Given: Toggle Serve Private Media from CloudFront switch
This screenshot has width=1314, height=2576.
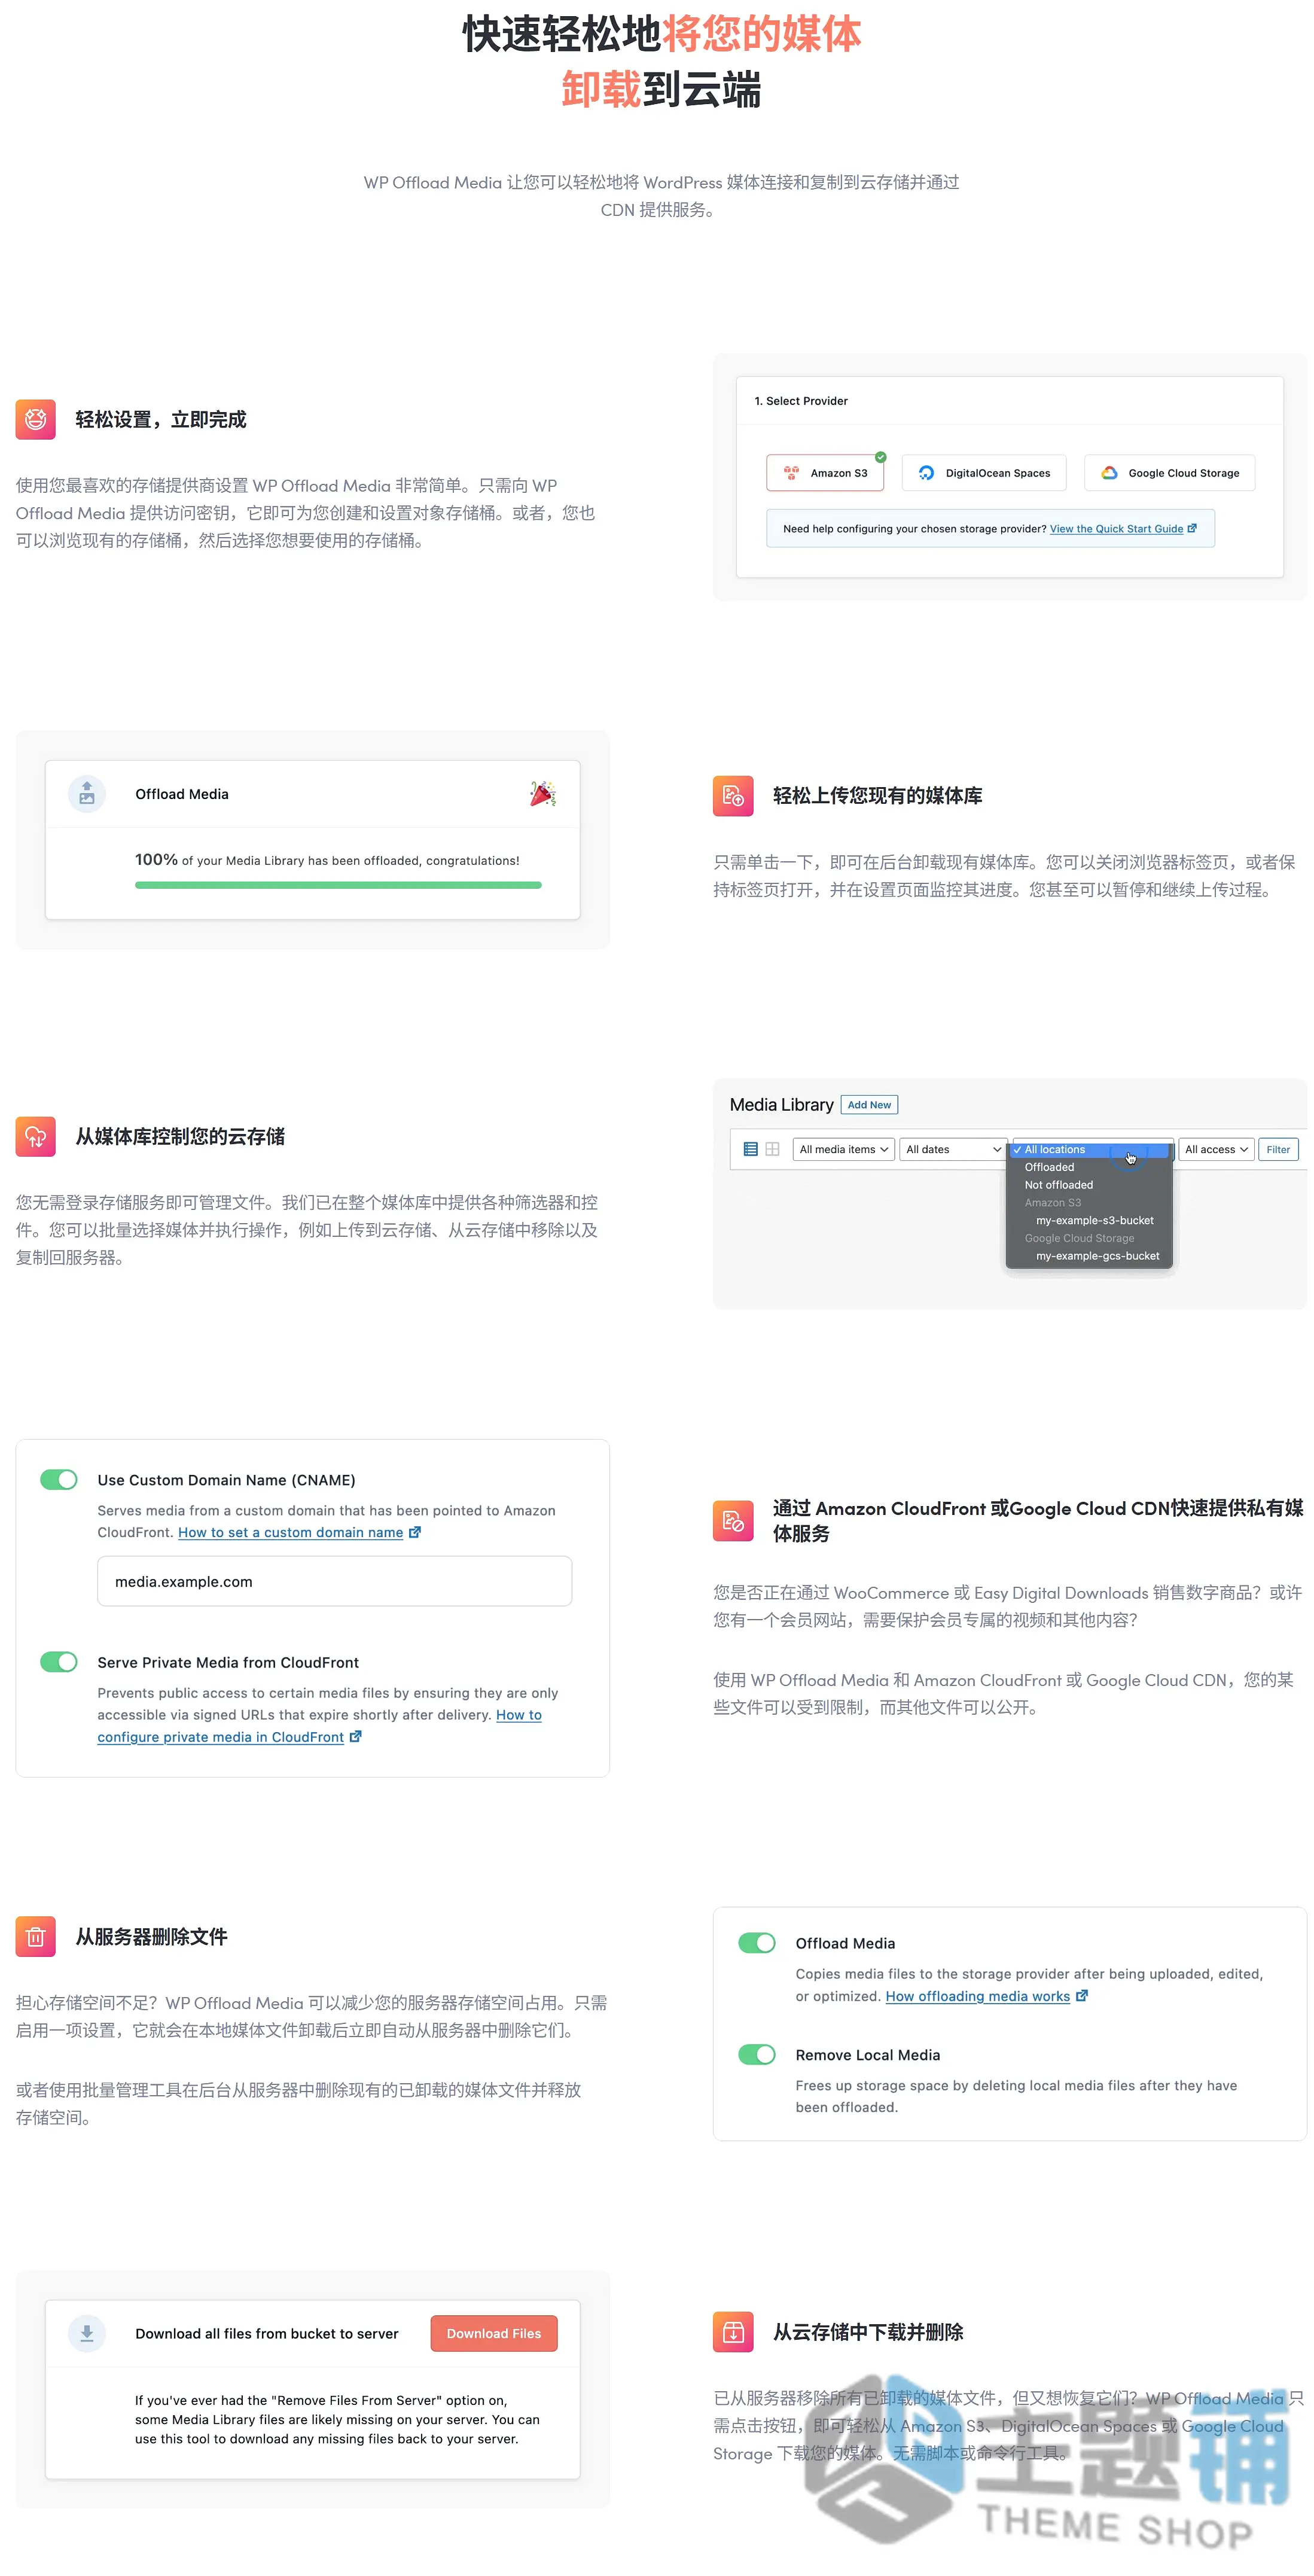Looking at the screenshot, I should coord(59,1662).
